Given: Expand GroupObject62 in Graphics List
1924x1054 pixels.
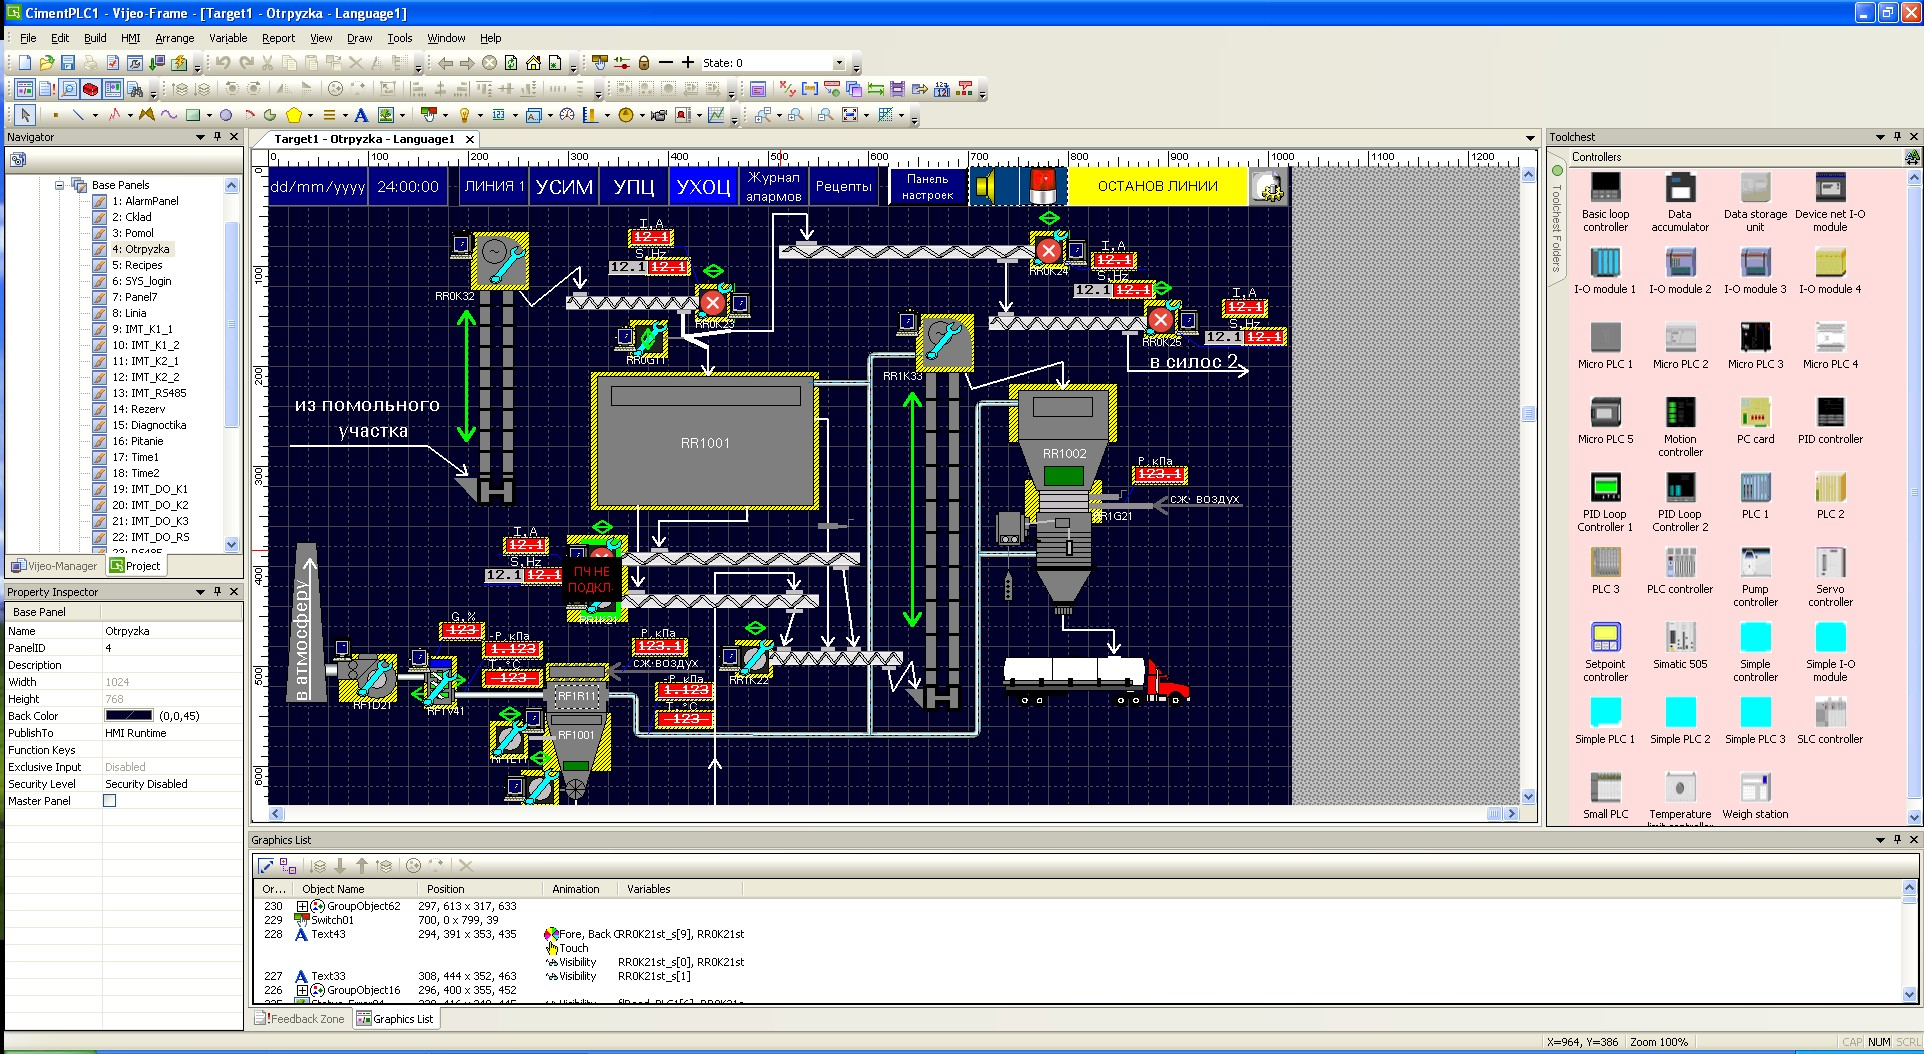Looking at the screenshot, I should pos(302,906).
